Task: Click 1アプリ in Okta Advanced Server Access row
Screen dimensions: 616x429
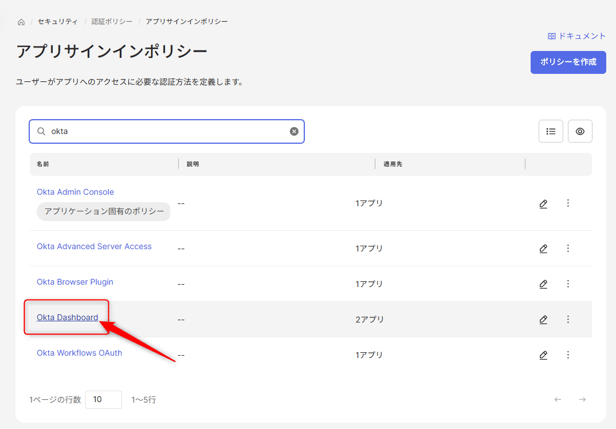Action: coord(369,248)
